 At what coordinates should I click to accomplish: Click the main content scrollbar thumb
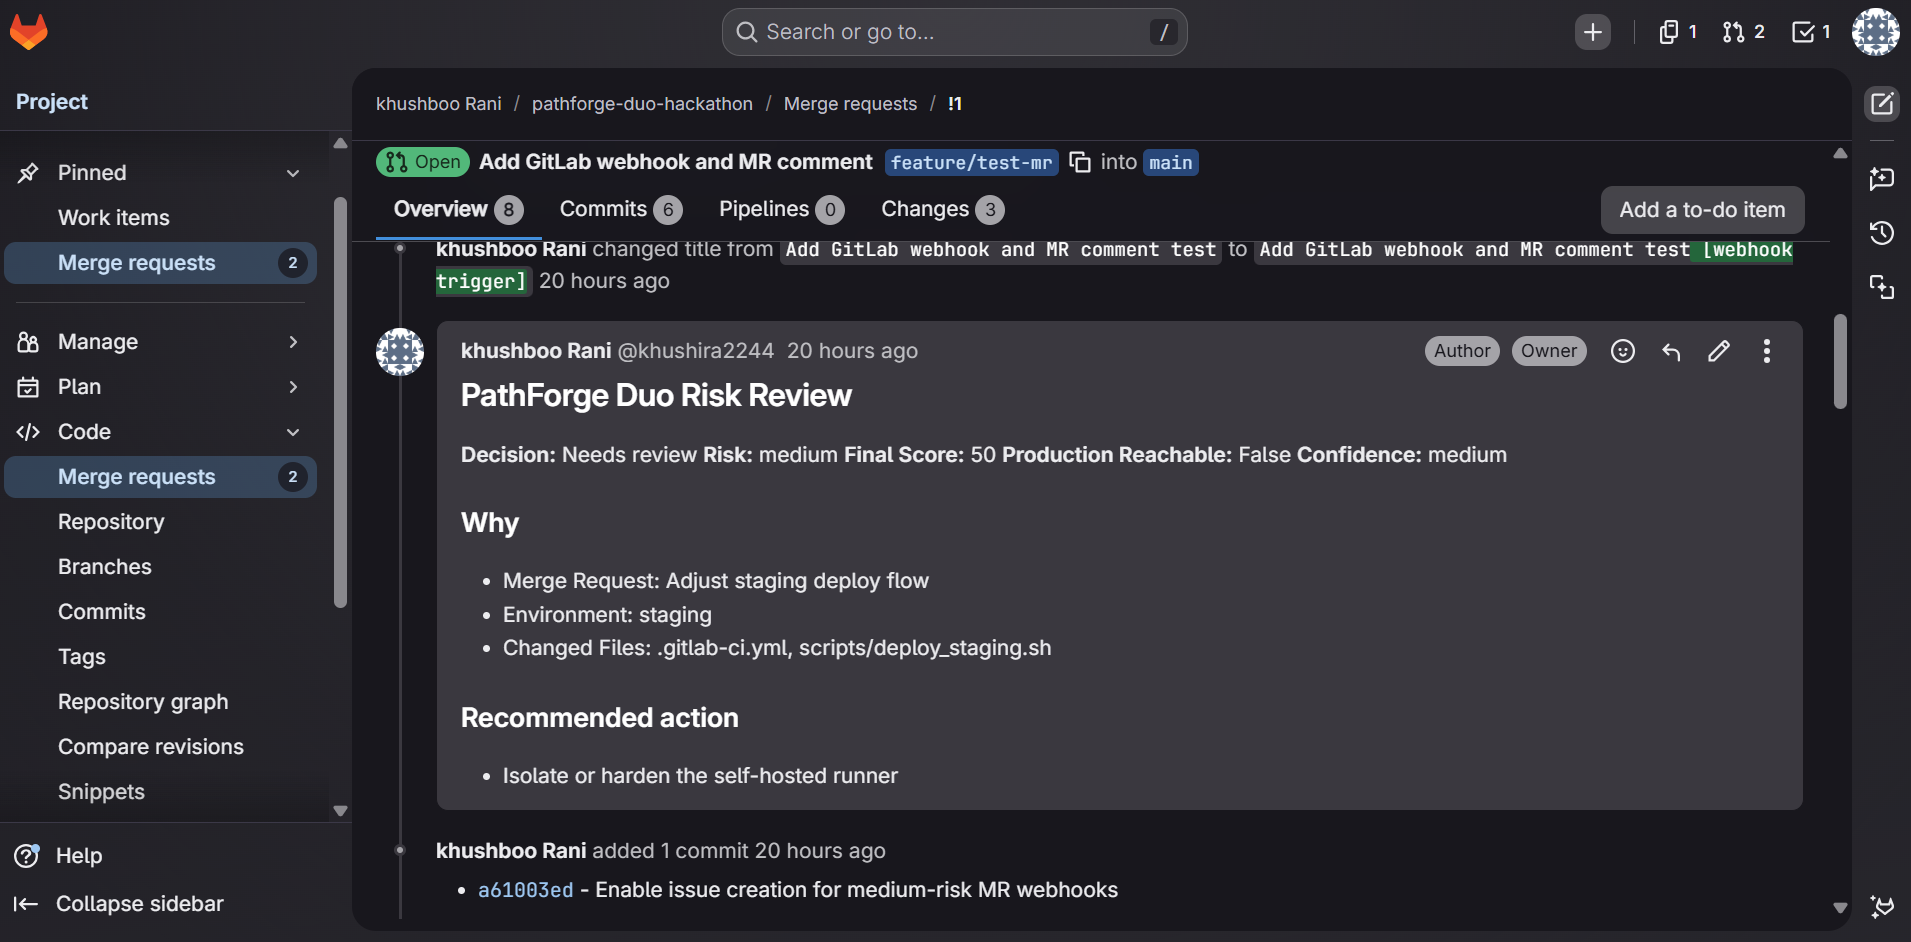point(1840,361)
